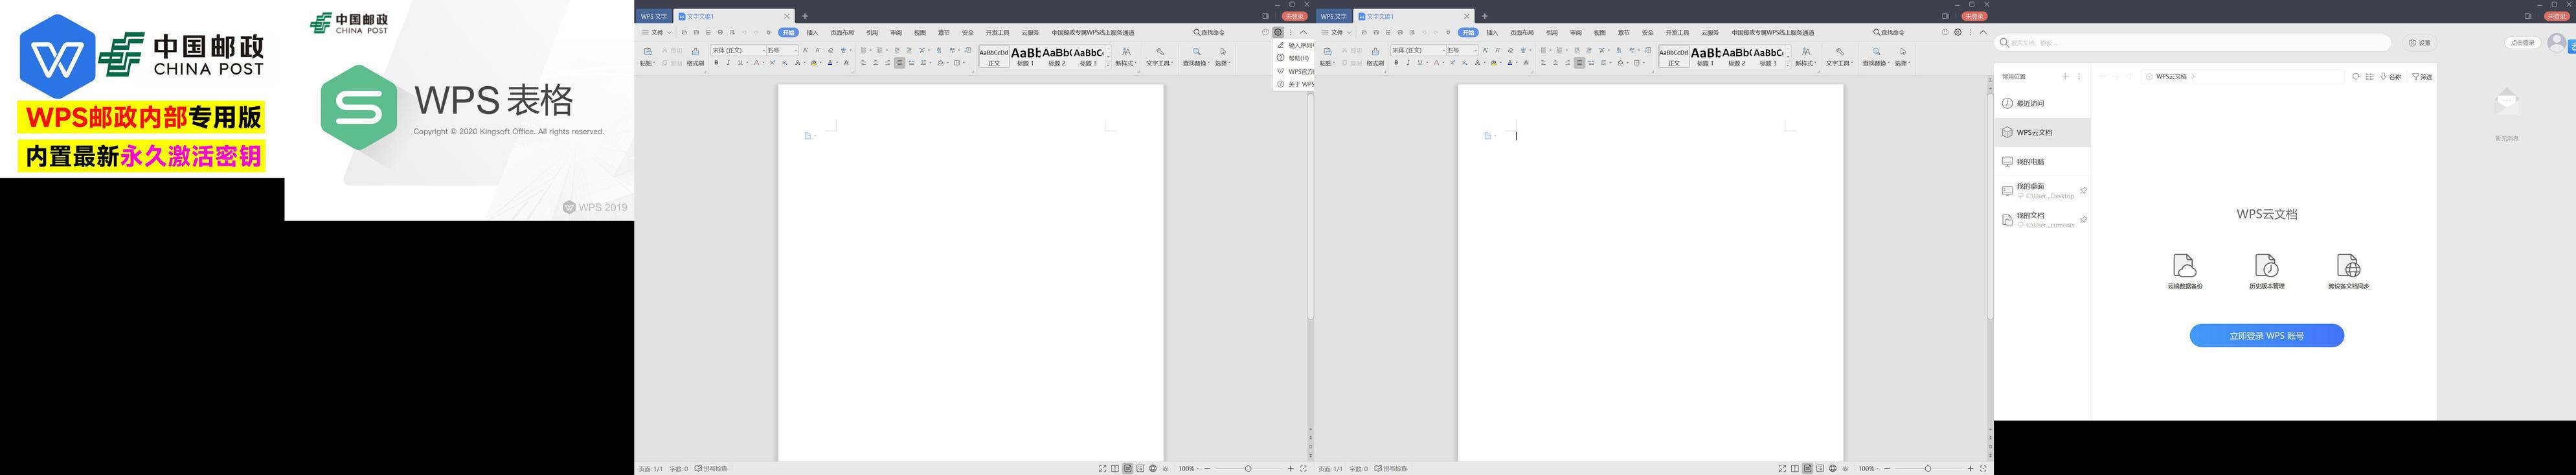Click font color swatch in left Writer window
The height and width of the screenshot is (475, 2576).
pyautogui.click(x=830, y=63)
